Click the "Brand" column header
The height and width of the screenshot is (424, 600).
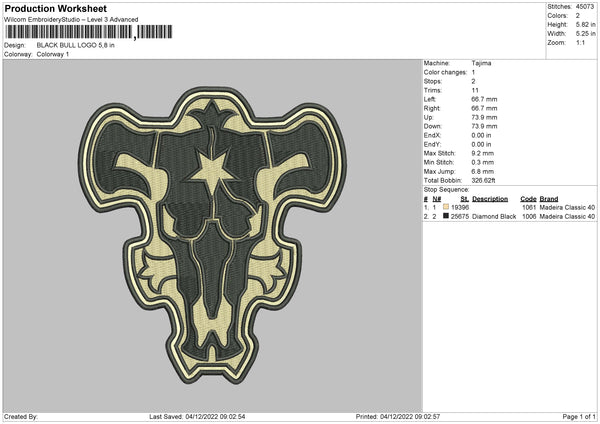point(549,199)
